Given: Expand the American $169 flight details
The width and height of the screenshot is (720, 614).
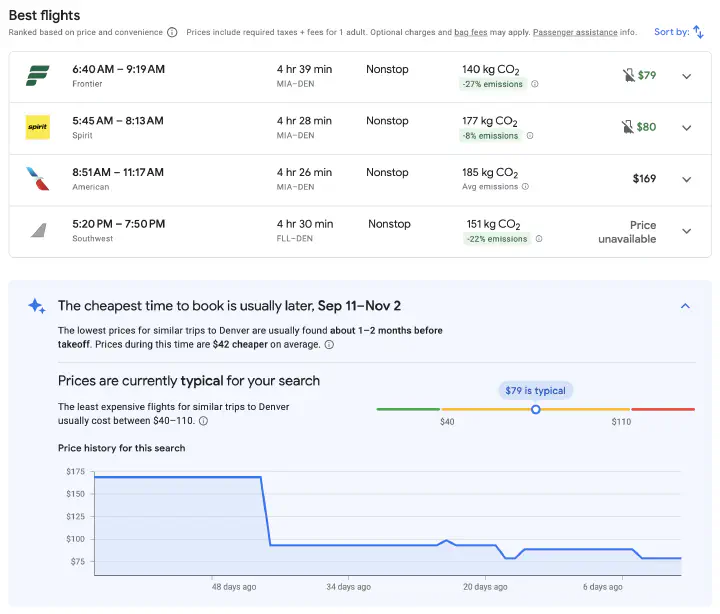Looking at the screenshot, I should pyautogui.click(x=686, y=179).
